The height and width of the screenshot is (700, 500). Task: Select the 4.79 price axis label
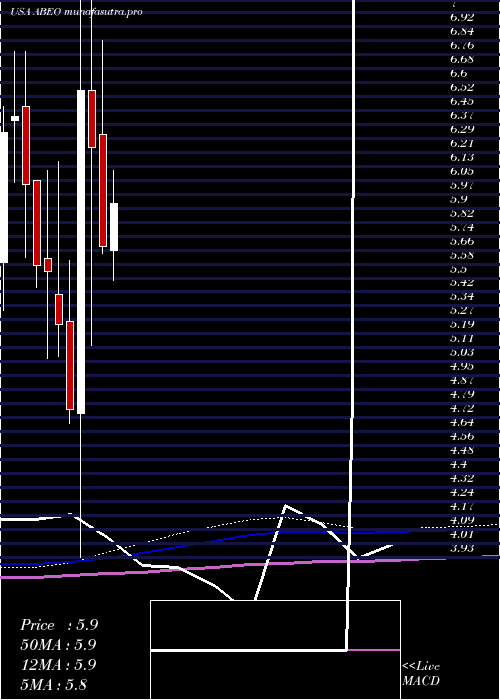[462, 395]
